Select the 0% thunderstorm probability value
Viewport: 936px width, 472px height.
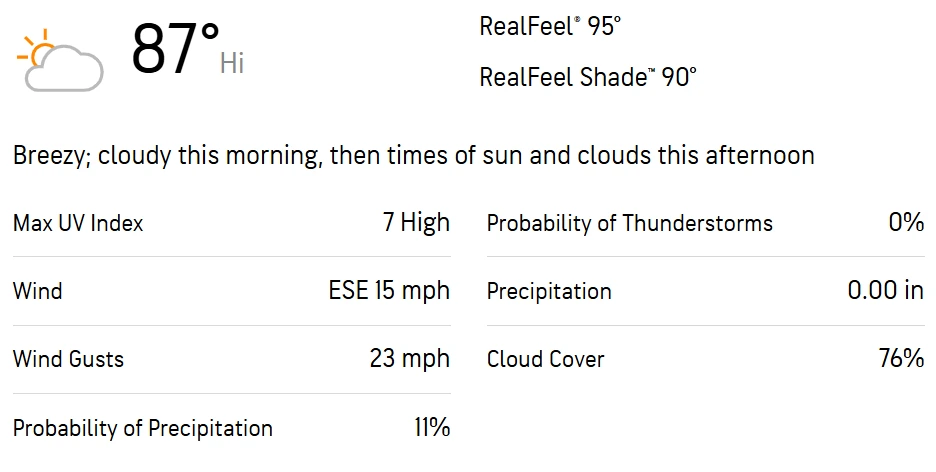[x=906, y=222]
